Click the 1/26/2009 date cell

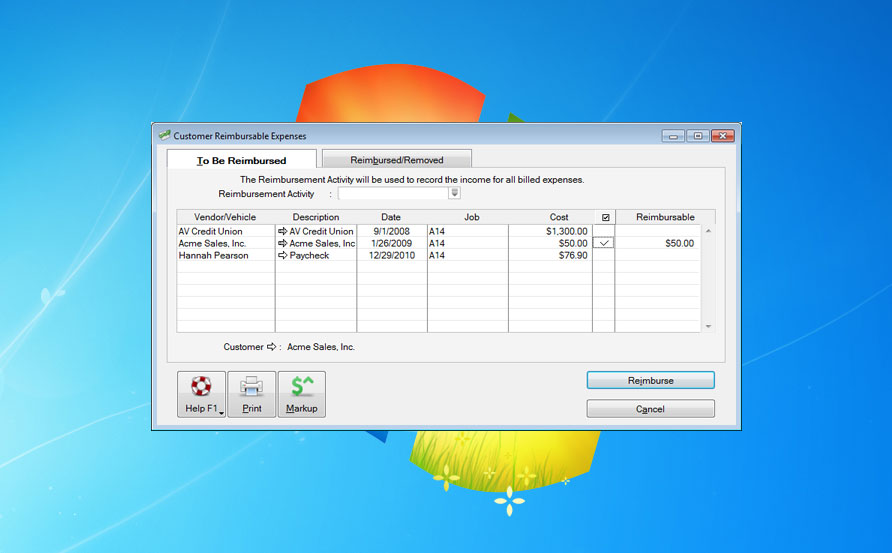coord(391,243)
